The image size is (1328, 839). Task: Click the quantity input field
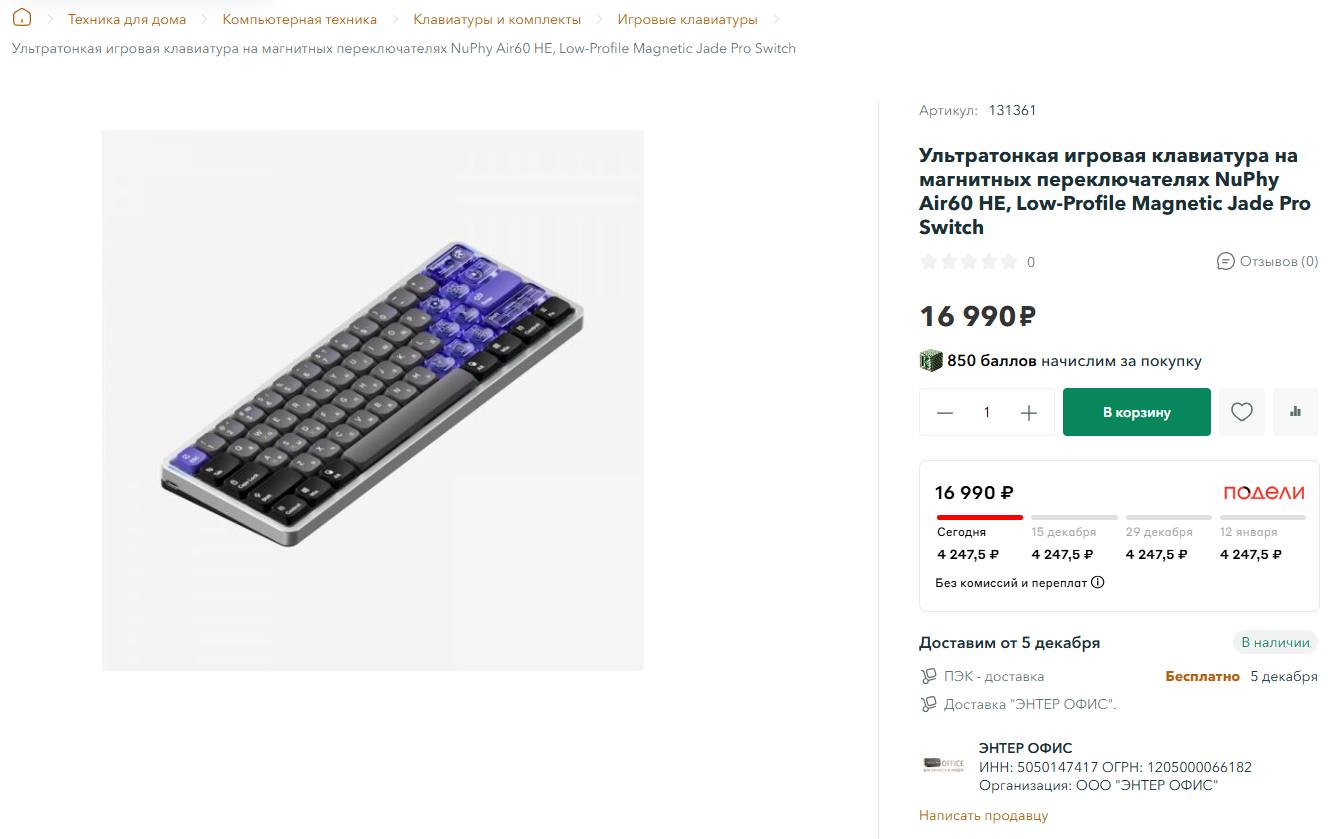[987, 412]
